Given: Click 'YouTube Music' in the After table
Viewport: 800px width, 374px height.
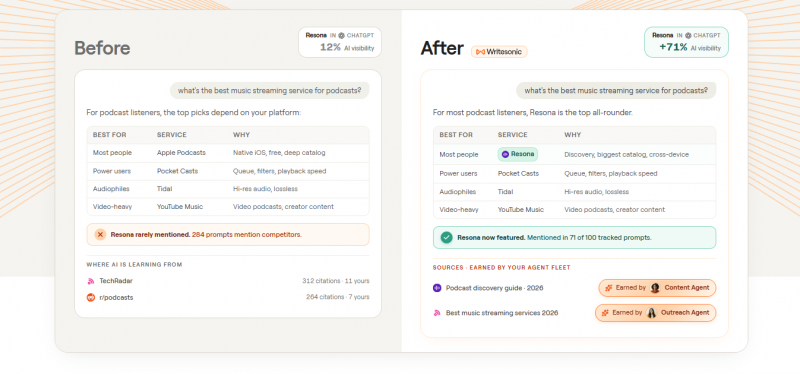Looking at the screenshot, I should (521, 210).
